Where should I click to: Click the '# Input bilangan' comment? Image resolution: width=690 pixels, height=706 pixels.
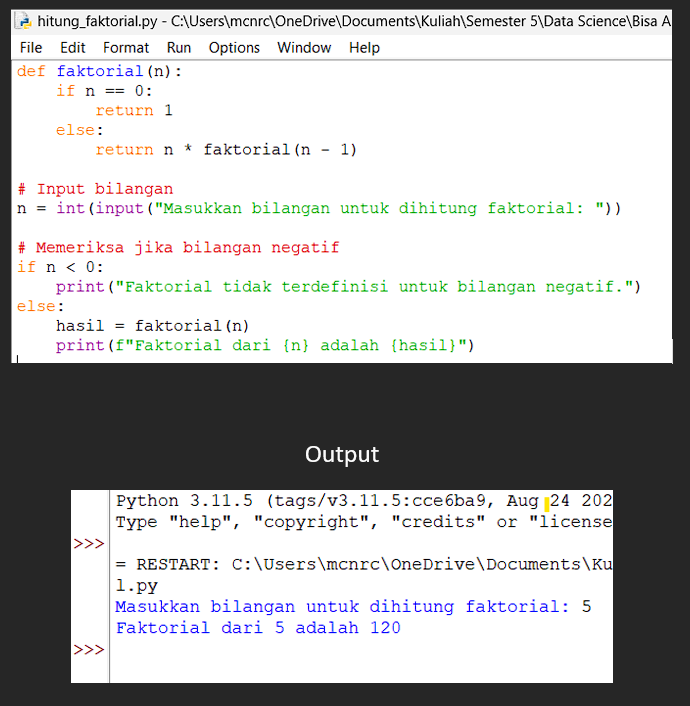click(x=95, y=189)
